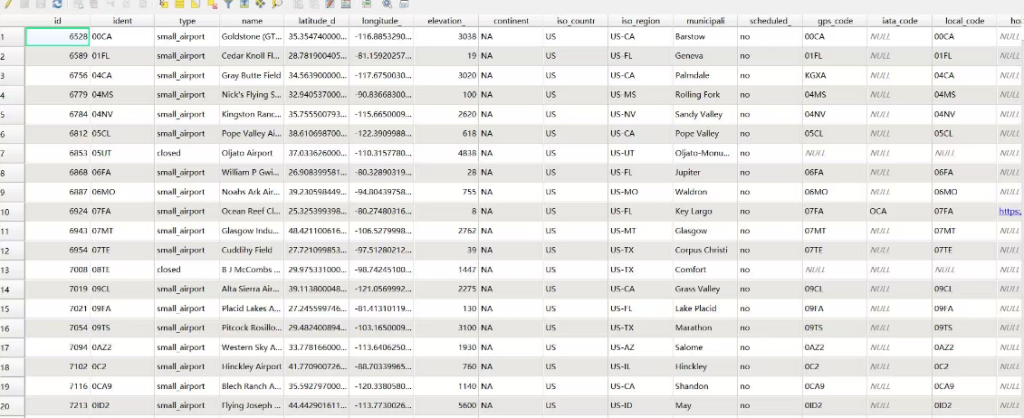Deselect all features icon

(x=212, y=4)
